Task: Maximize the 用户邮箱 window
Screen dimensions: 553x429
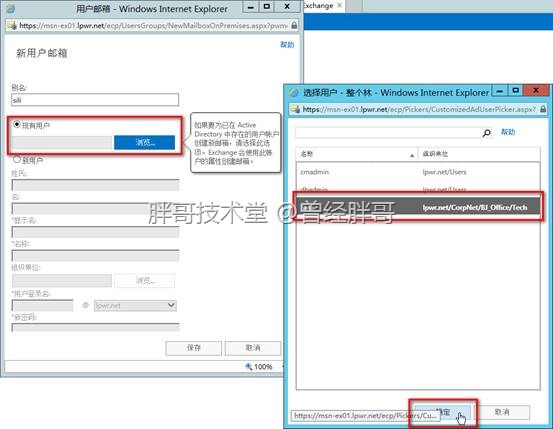Action: (267, 7)
